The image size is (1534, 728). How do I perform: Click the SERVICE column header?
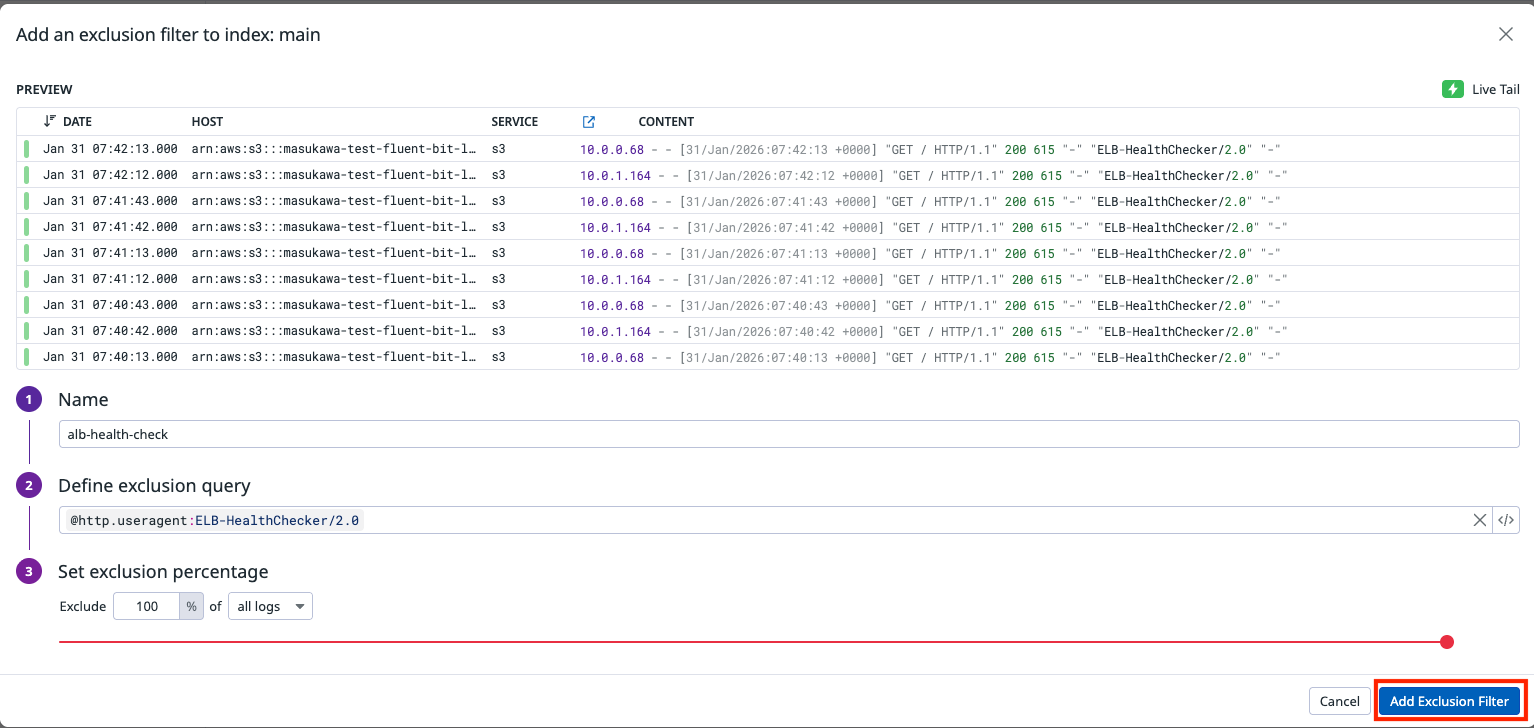tap(514, 122)
